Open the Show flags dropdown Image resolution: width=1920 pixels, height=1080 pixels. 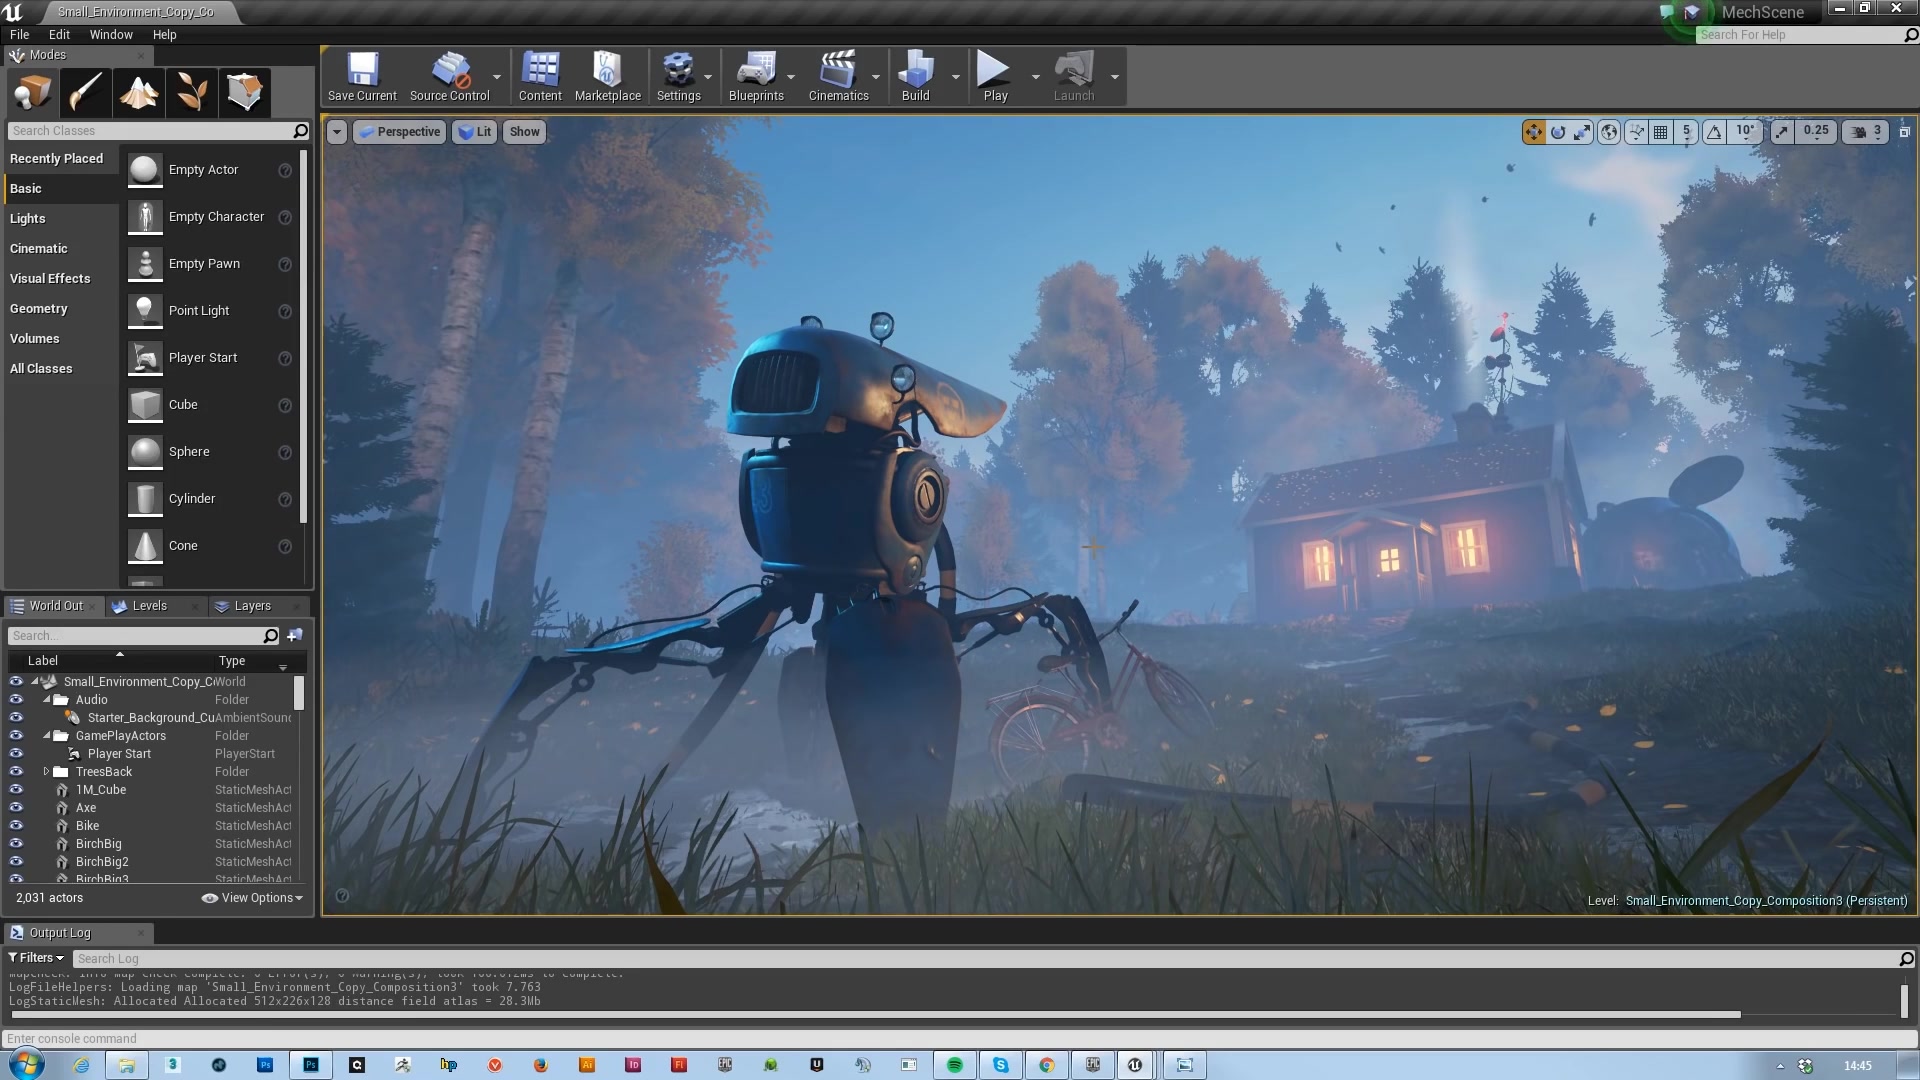tap(524, 131)
